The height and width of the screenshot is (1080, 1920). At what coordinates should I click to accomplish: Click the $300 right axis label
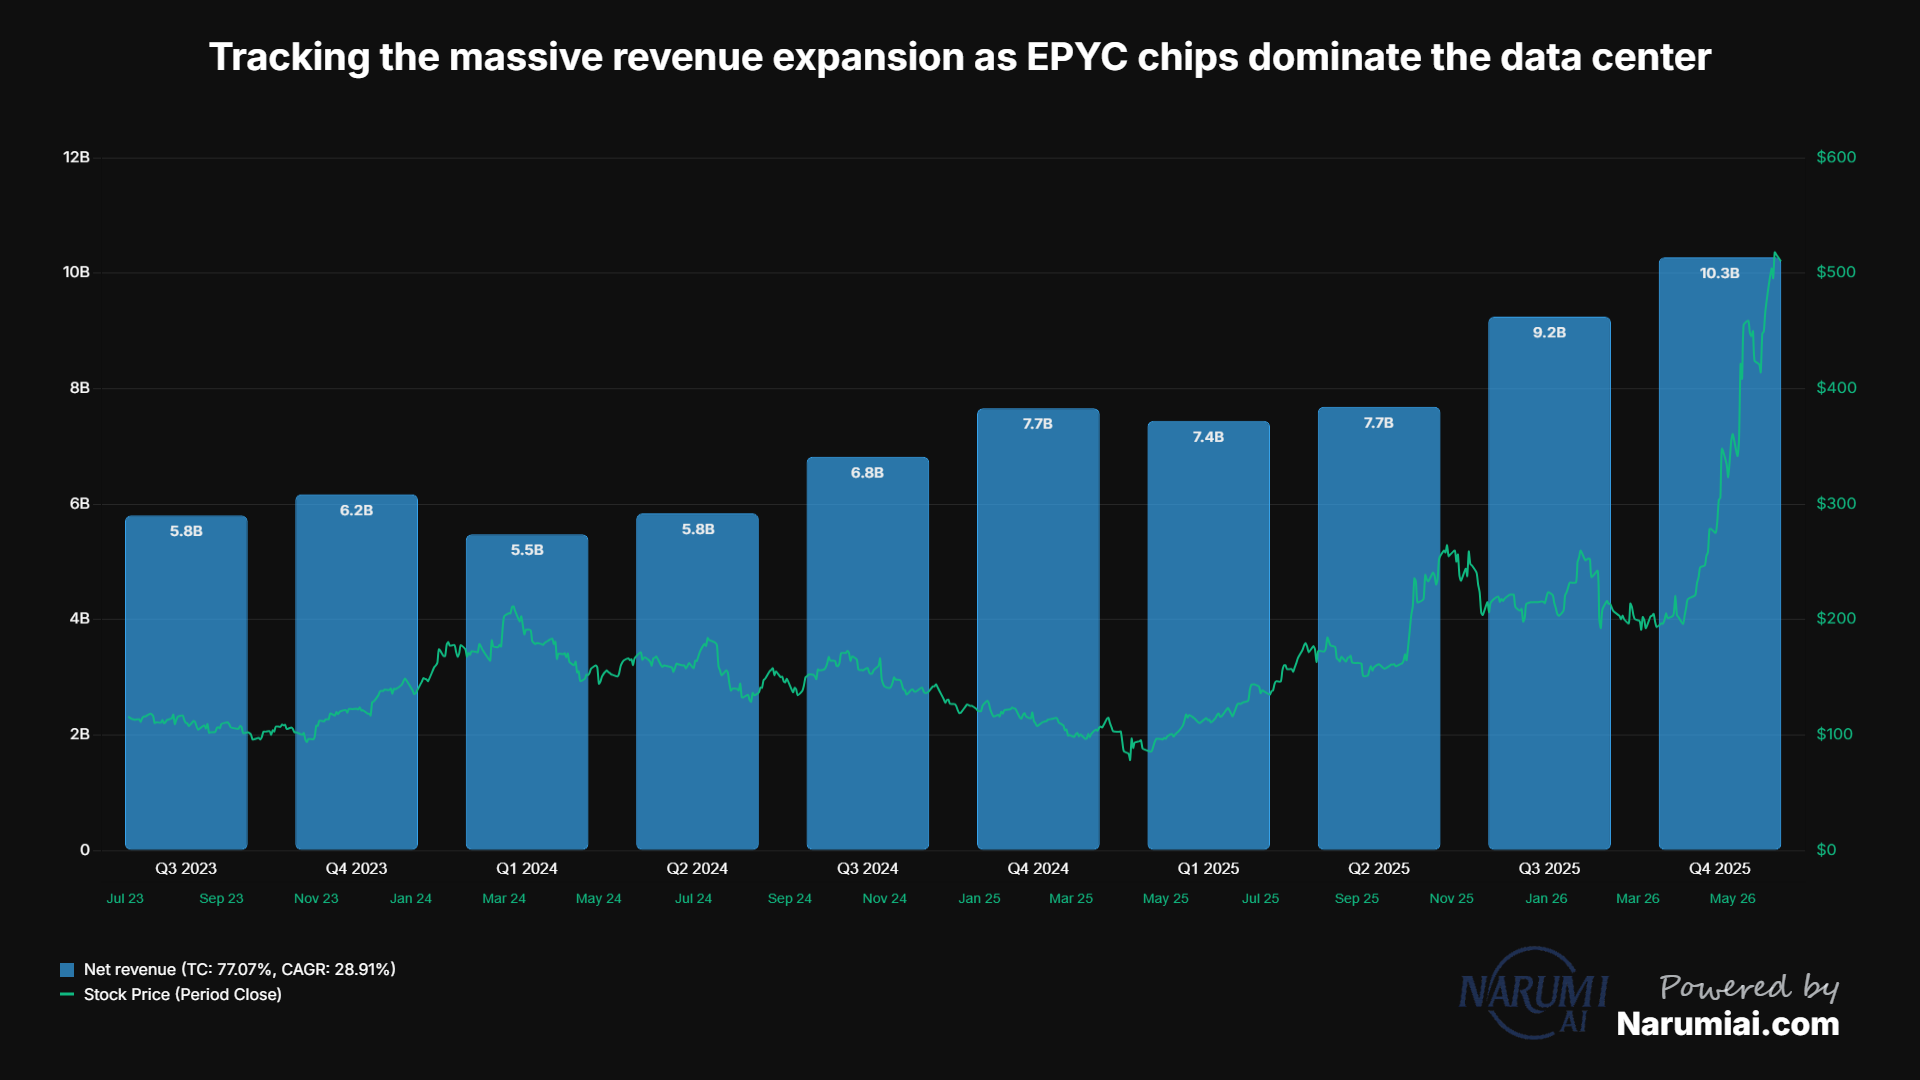(x=1837, y=504)
